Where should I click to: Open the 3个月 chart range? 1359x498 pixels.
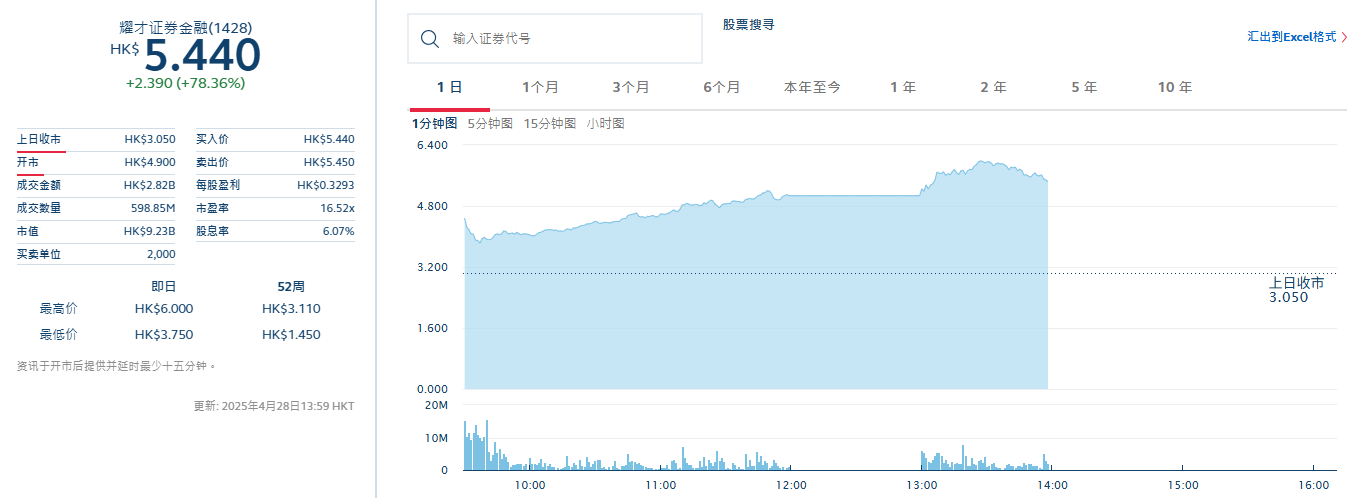tap(630, 88)
